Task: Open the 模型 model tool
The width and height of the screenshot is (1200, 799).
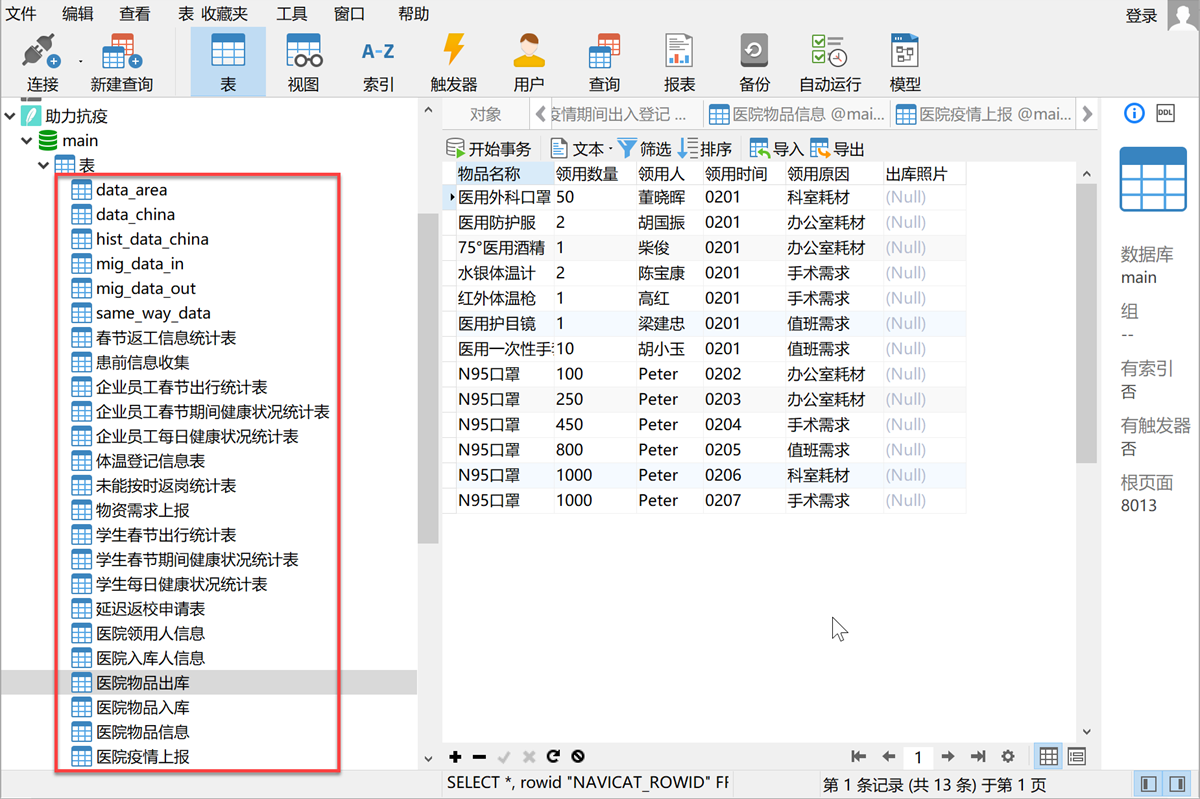Action: tap(904, 62)
